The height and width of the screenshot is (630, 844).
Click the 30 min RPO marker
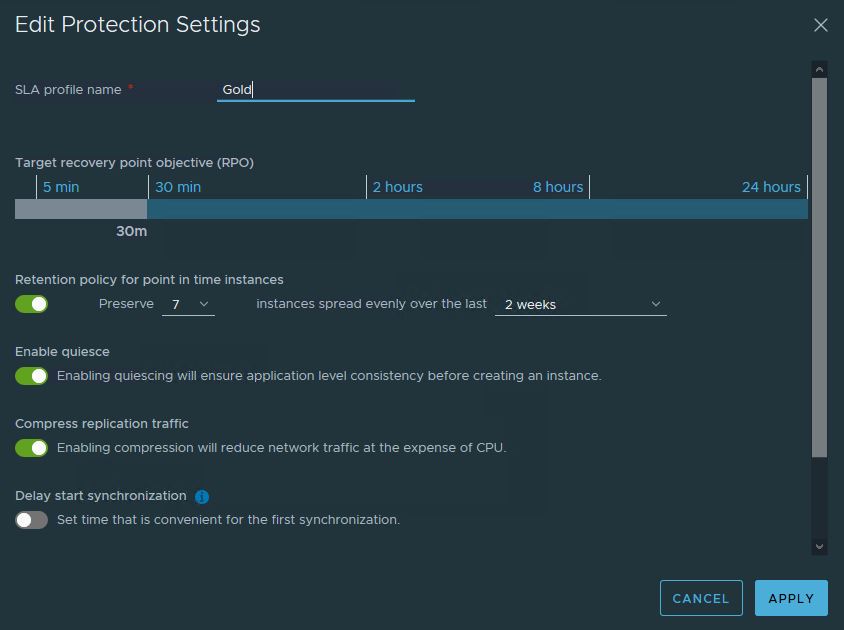[178, 187]
